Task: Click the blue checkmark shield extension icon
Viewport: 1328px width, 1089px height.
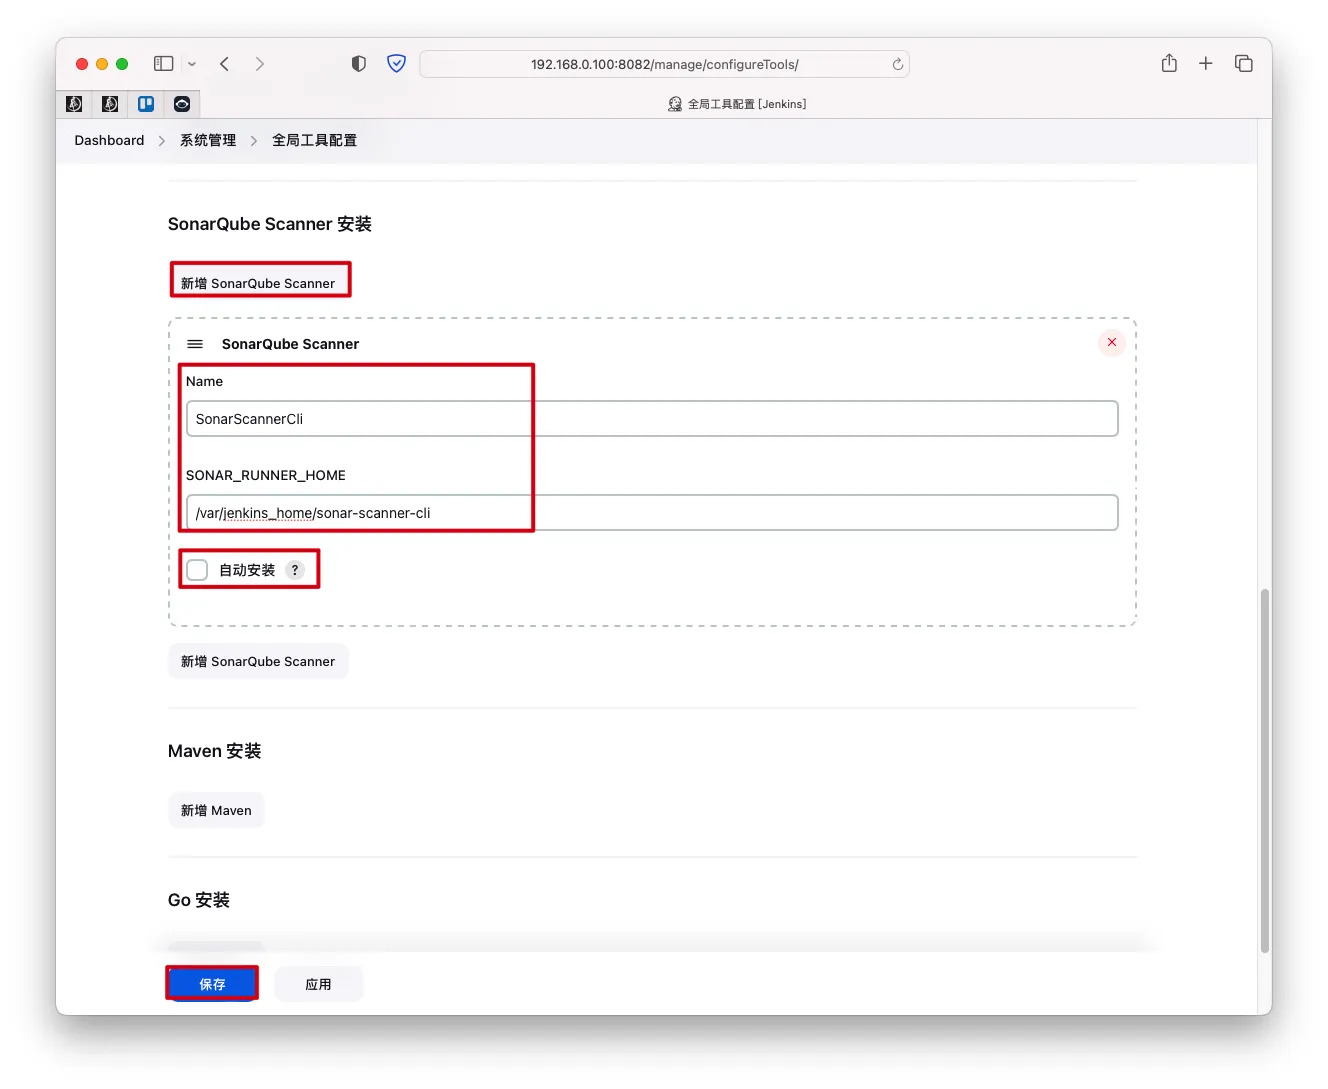Action: (x=397, y=64)
